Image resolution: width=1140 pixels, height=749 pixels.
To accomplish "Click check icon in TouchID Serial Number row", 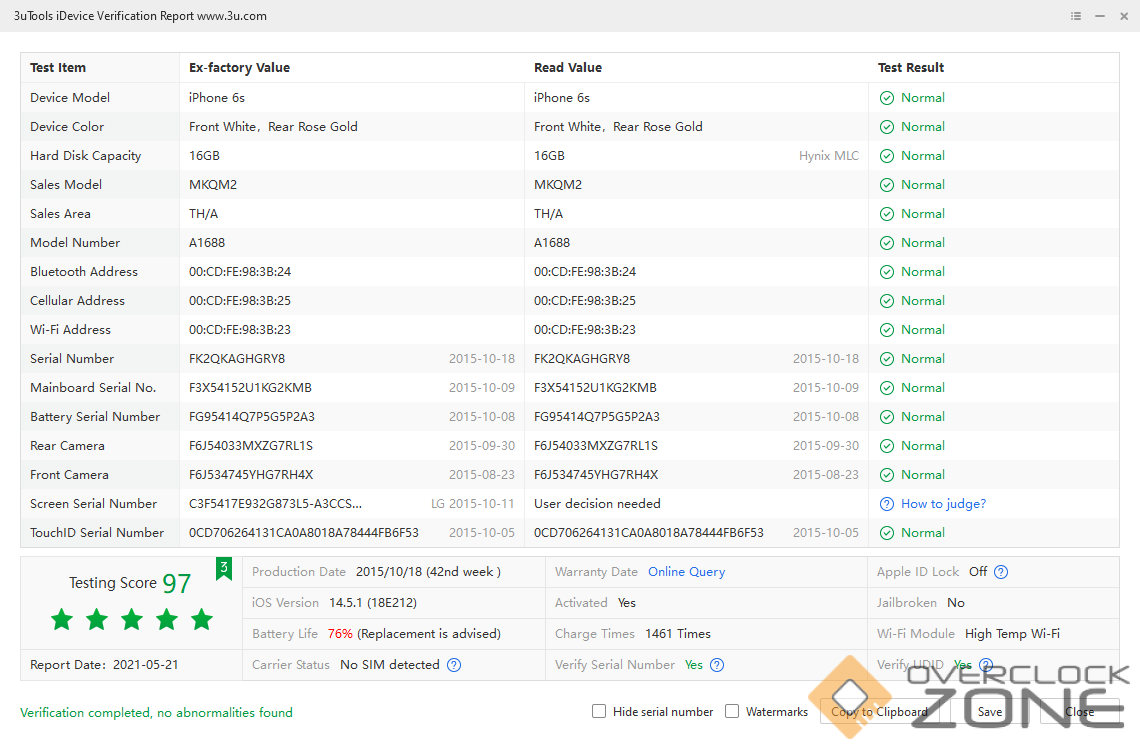I will pyautogui.click(x=886, y=533).
